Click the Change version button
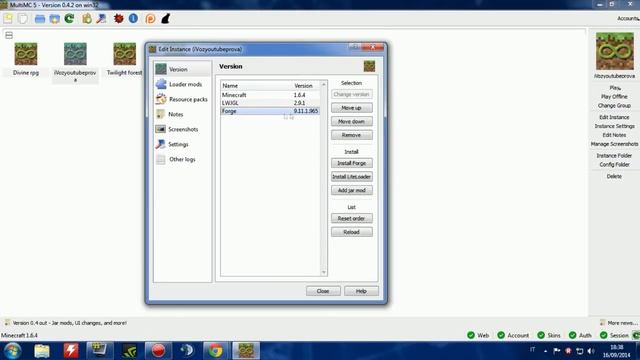The image size is (640, 360). (x=351, y=94)
